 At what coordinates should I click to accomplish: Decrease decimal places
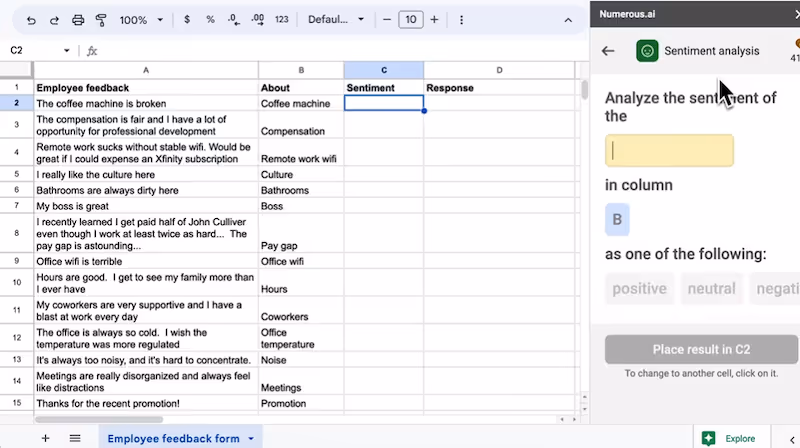(234, 19)
